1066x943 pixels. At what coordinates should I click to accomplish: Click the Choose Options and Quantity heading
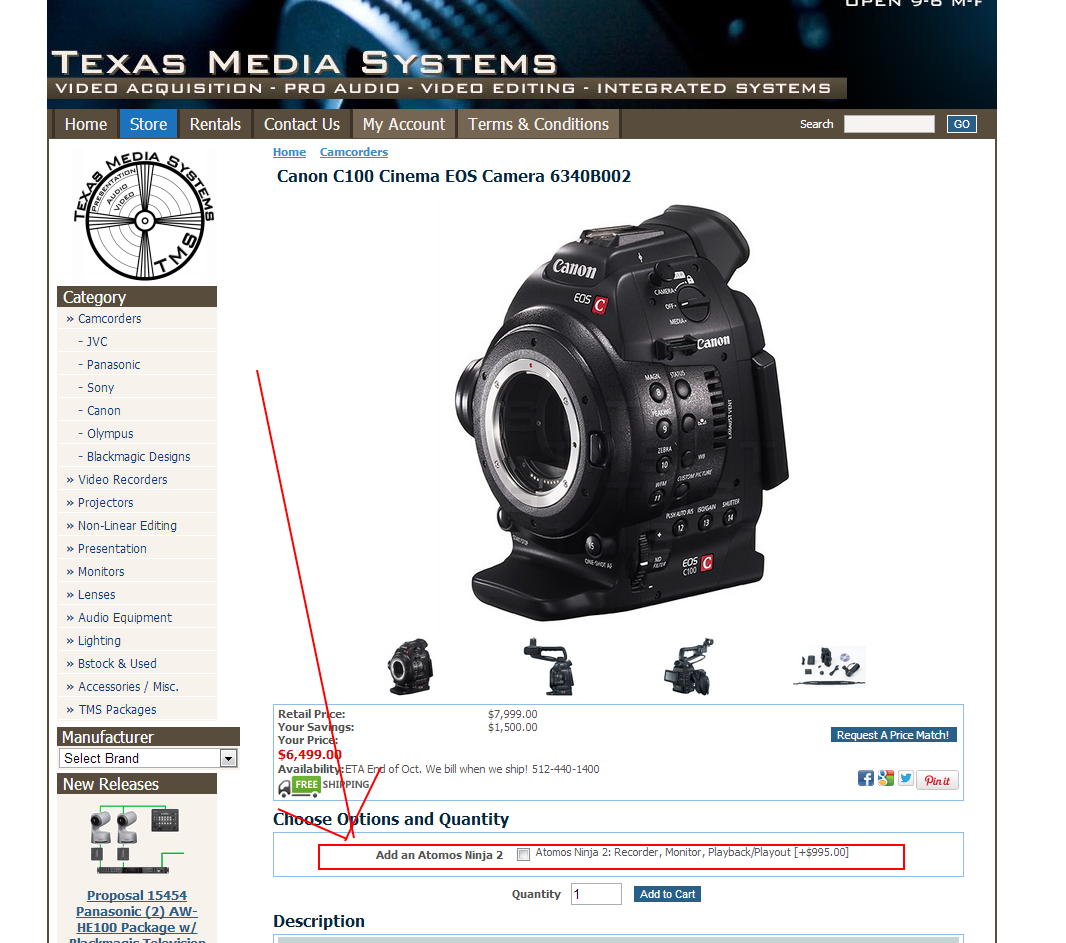[x=391, y=819]
